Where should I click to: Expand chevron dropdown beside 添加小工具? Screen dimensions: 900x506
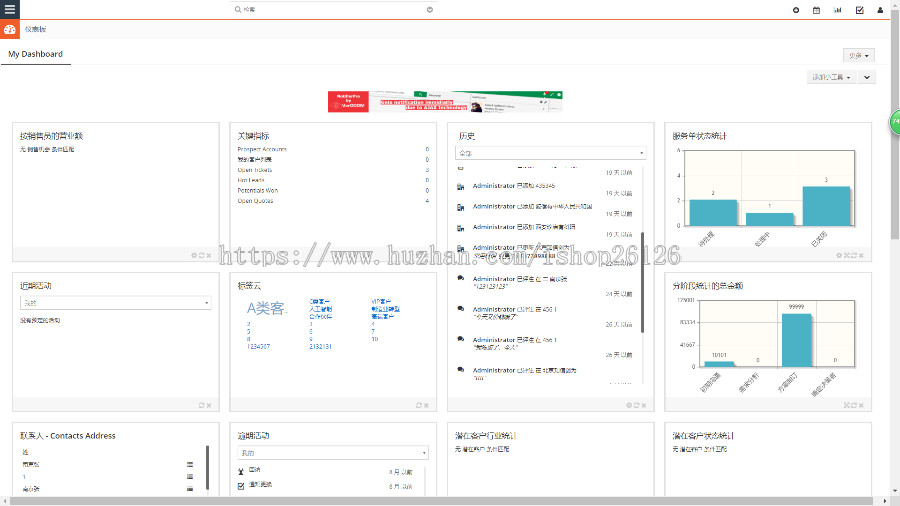click(x=867, y=77)
